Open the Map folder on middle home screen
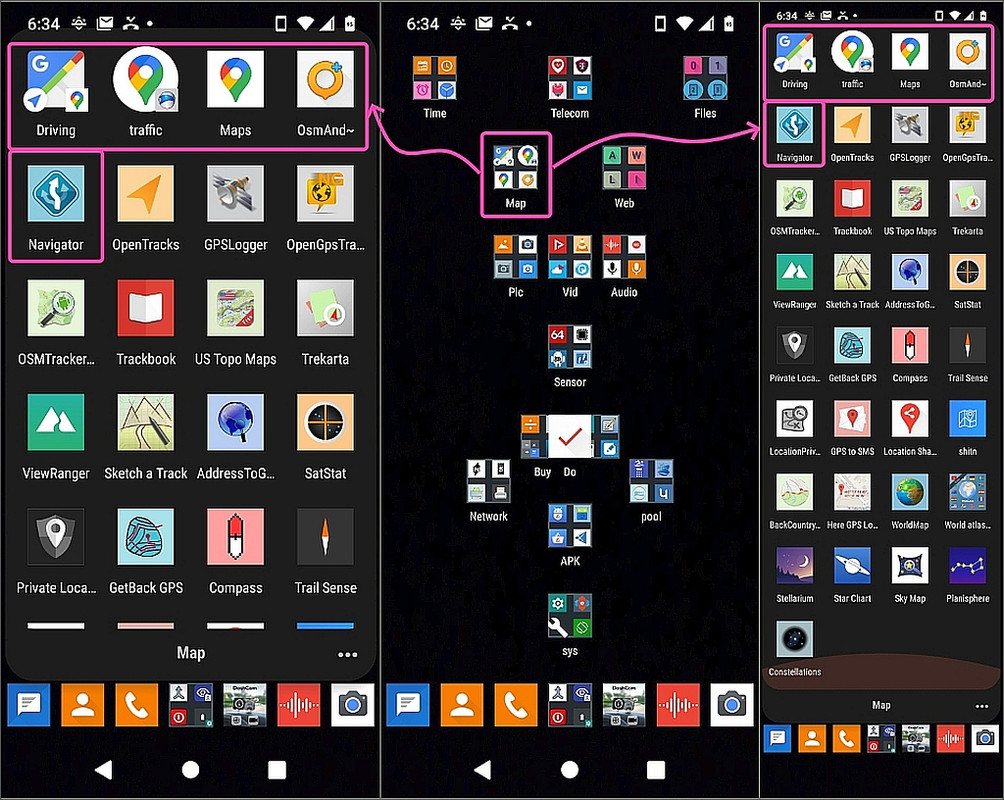 point(515,167)
